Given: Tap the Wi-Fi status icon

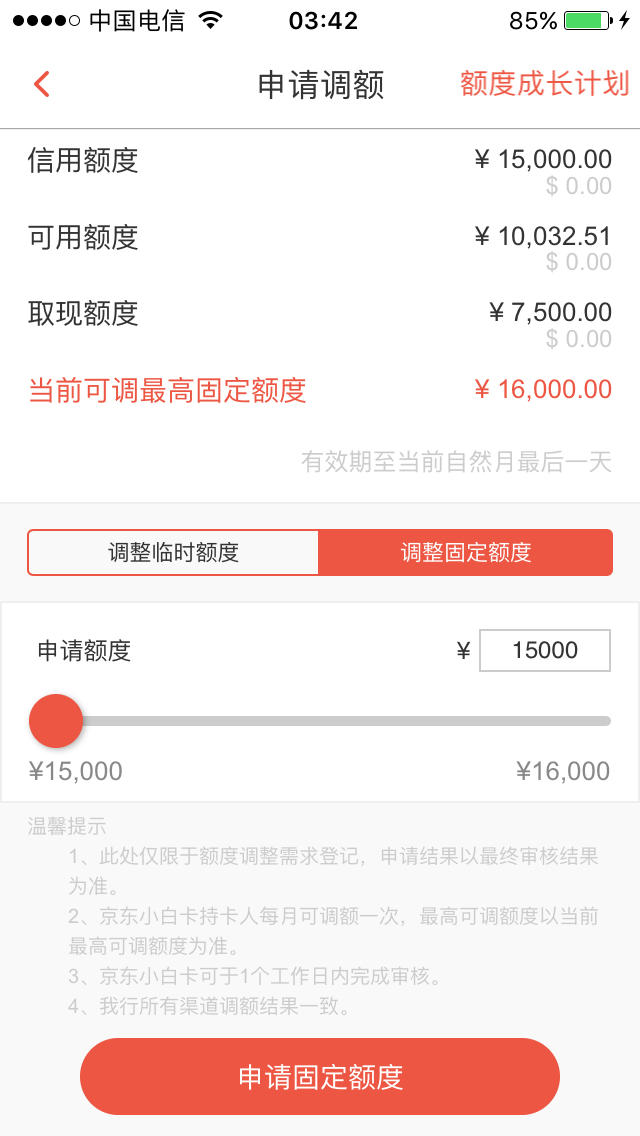Looking at the screenshot, I should [210, 20].
